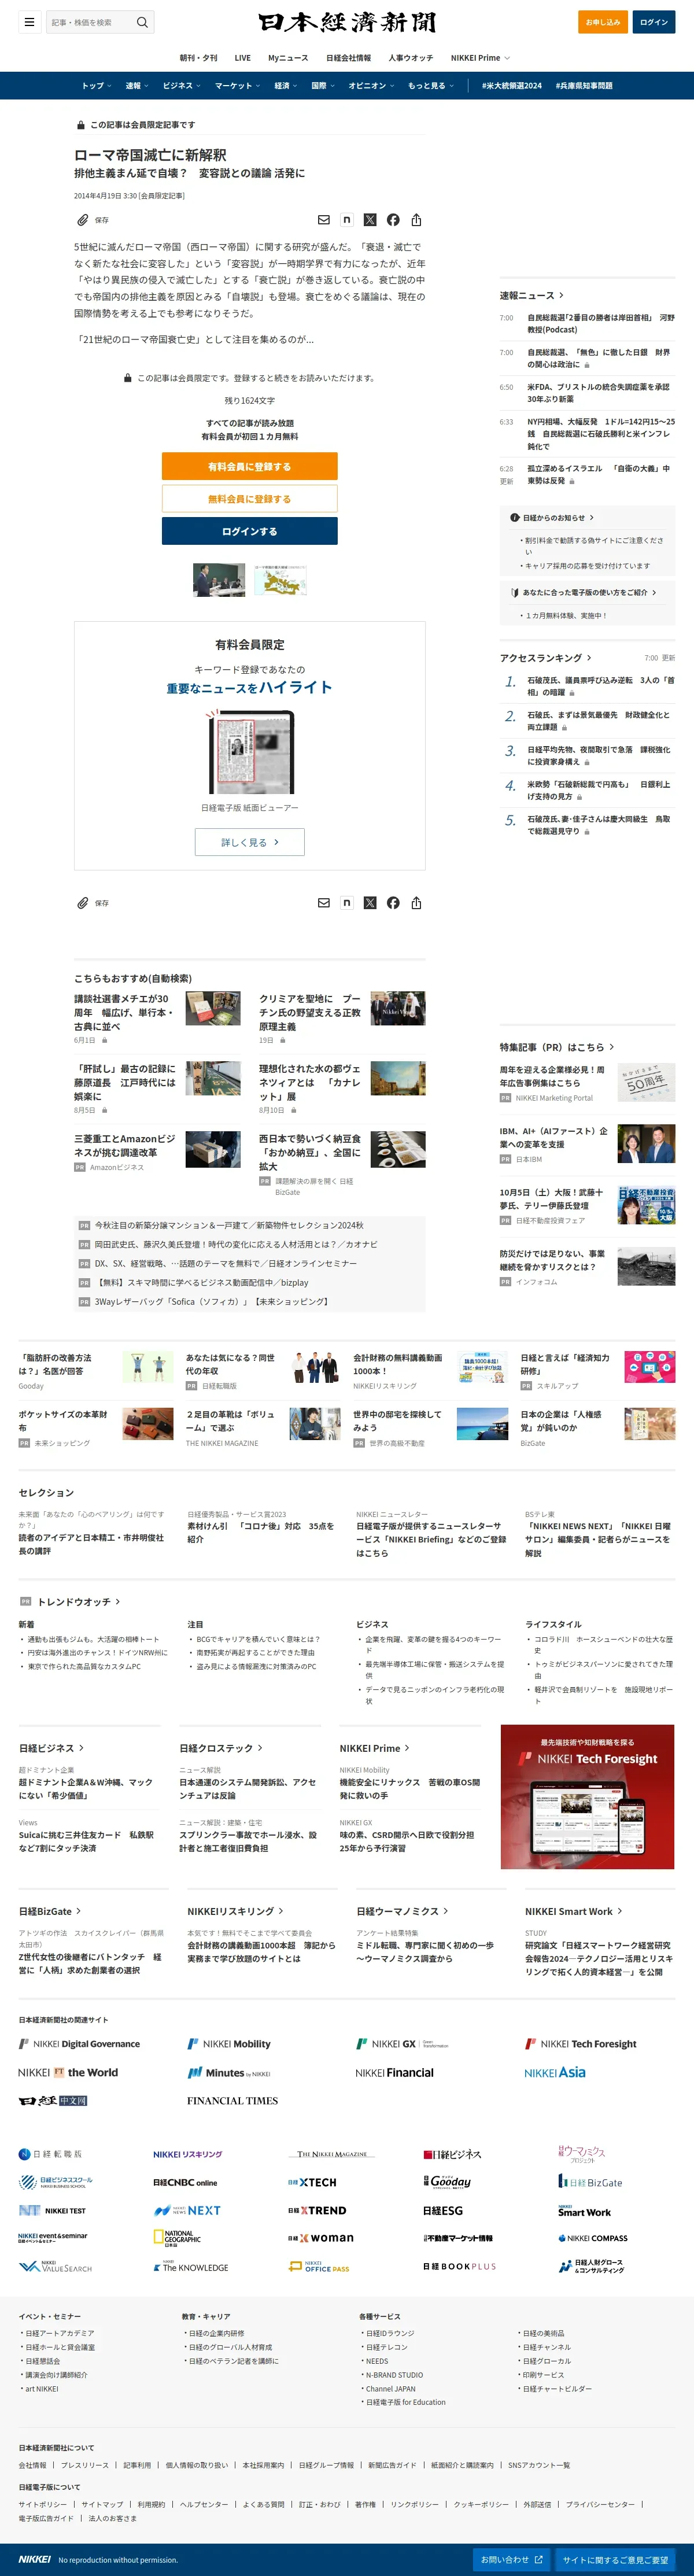Click the 詳しく見る button
The image size is (694, 2576).
coord(249,842)
